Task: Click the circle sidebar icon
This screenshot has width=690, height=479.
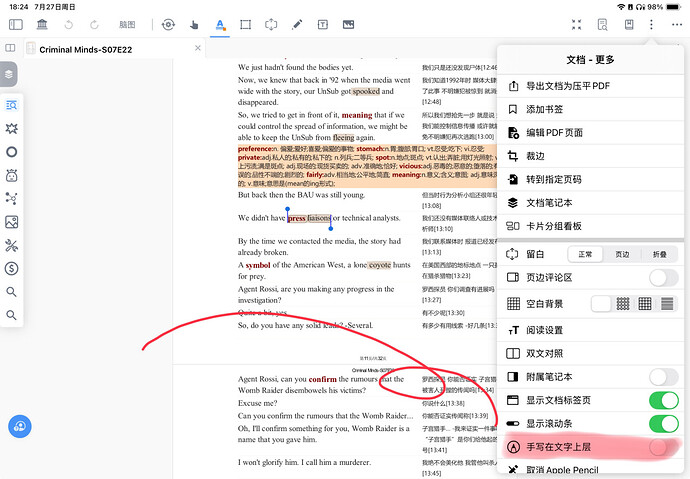Action: coord(11,152)
